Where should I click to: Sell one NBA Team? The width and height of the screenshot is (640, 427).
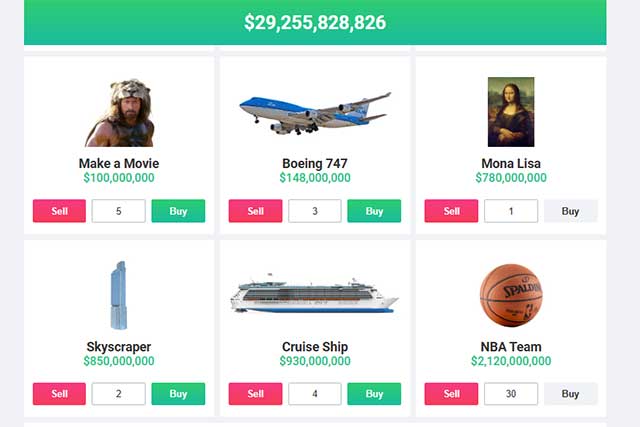point(451,394)
